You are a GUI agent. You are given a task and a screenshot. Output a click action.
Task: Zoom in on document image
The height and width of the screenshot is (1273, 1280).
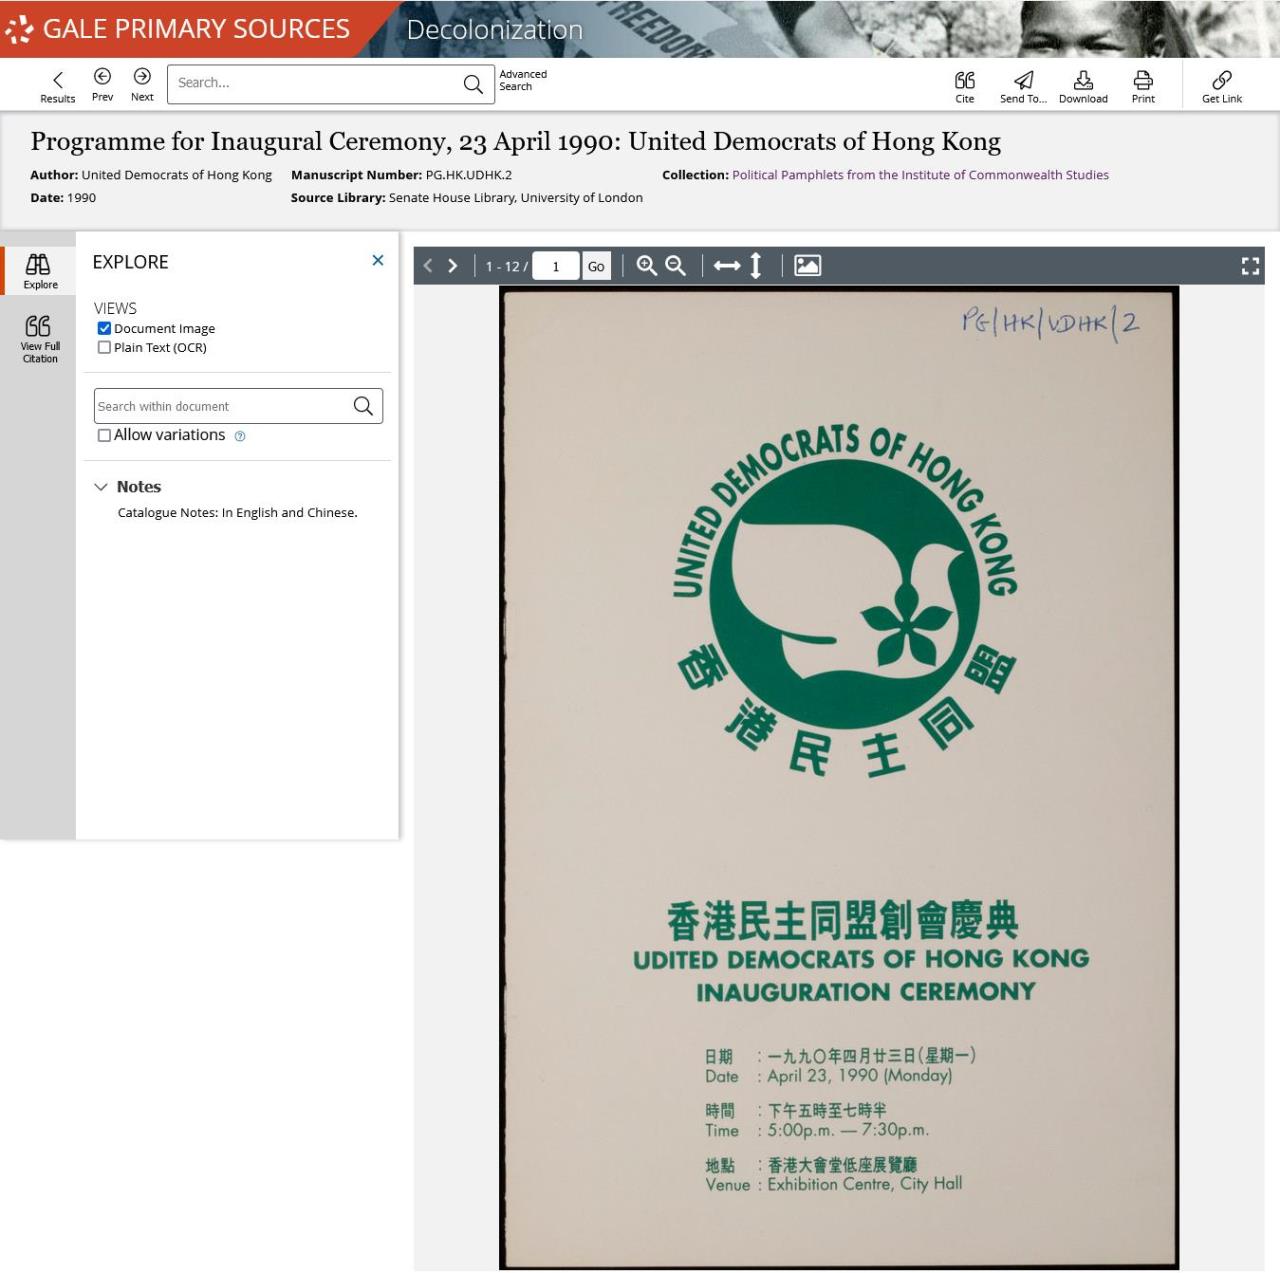647,266
